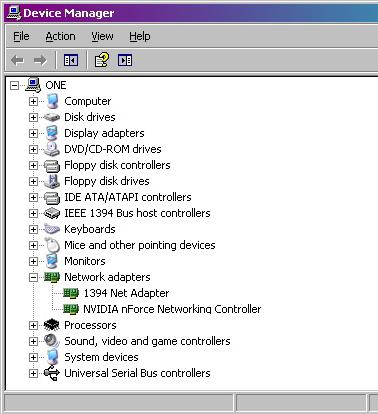Screen dimensions: 378x414
Task: Expand the System devices node
Action: [x=33, y=357]
